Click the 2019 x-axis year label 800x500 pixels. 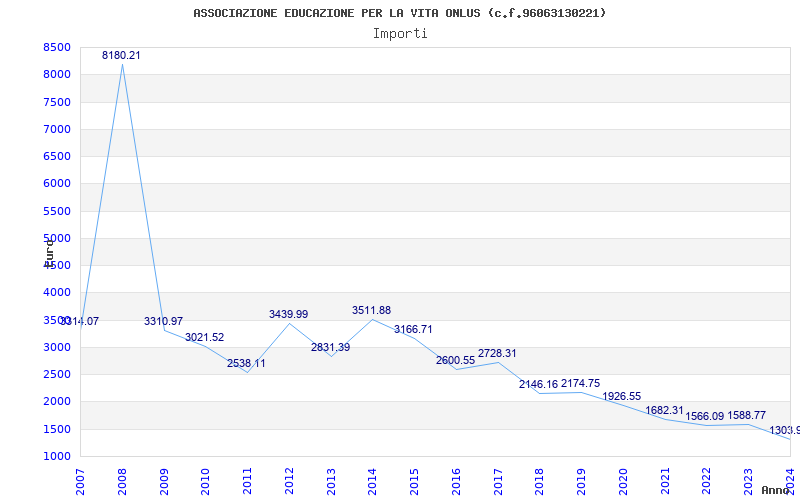coord(581,482)
